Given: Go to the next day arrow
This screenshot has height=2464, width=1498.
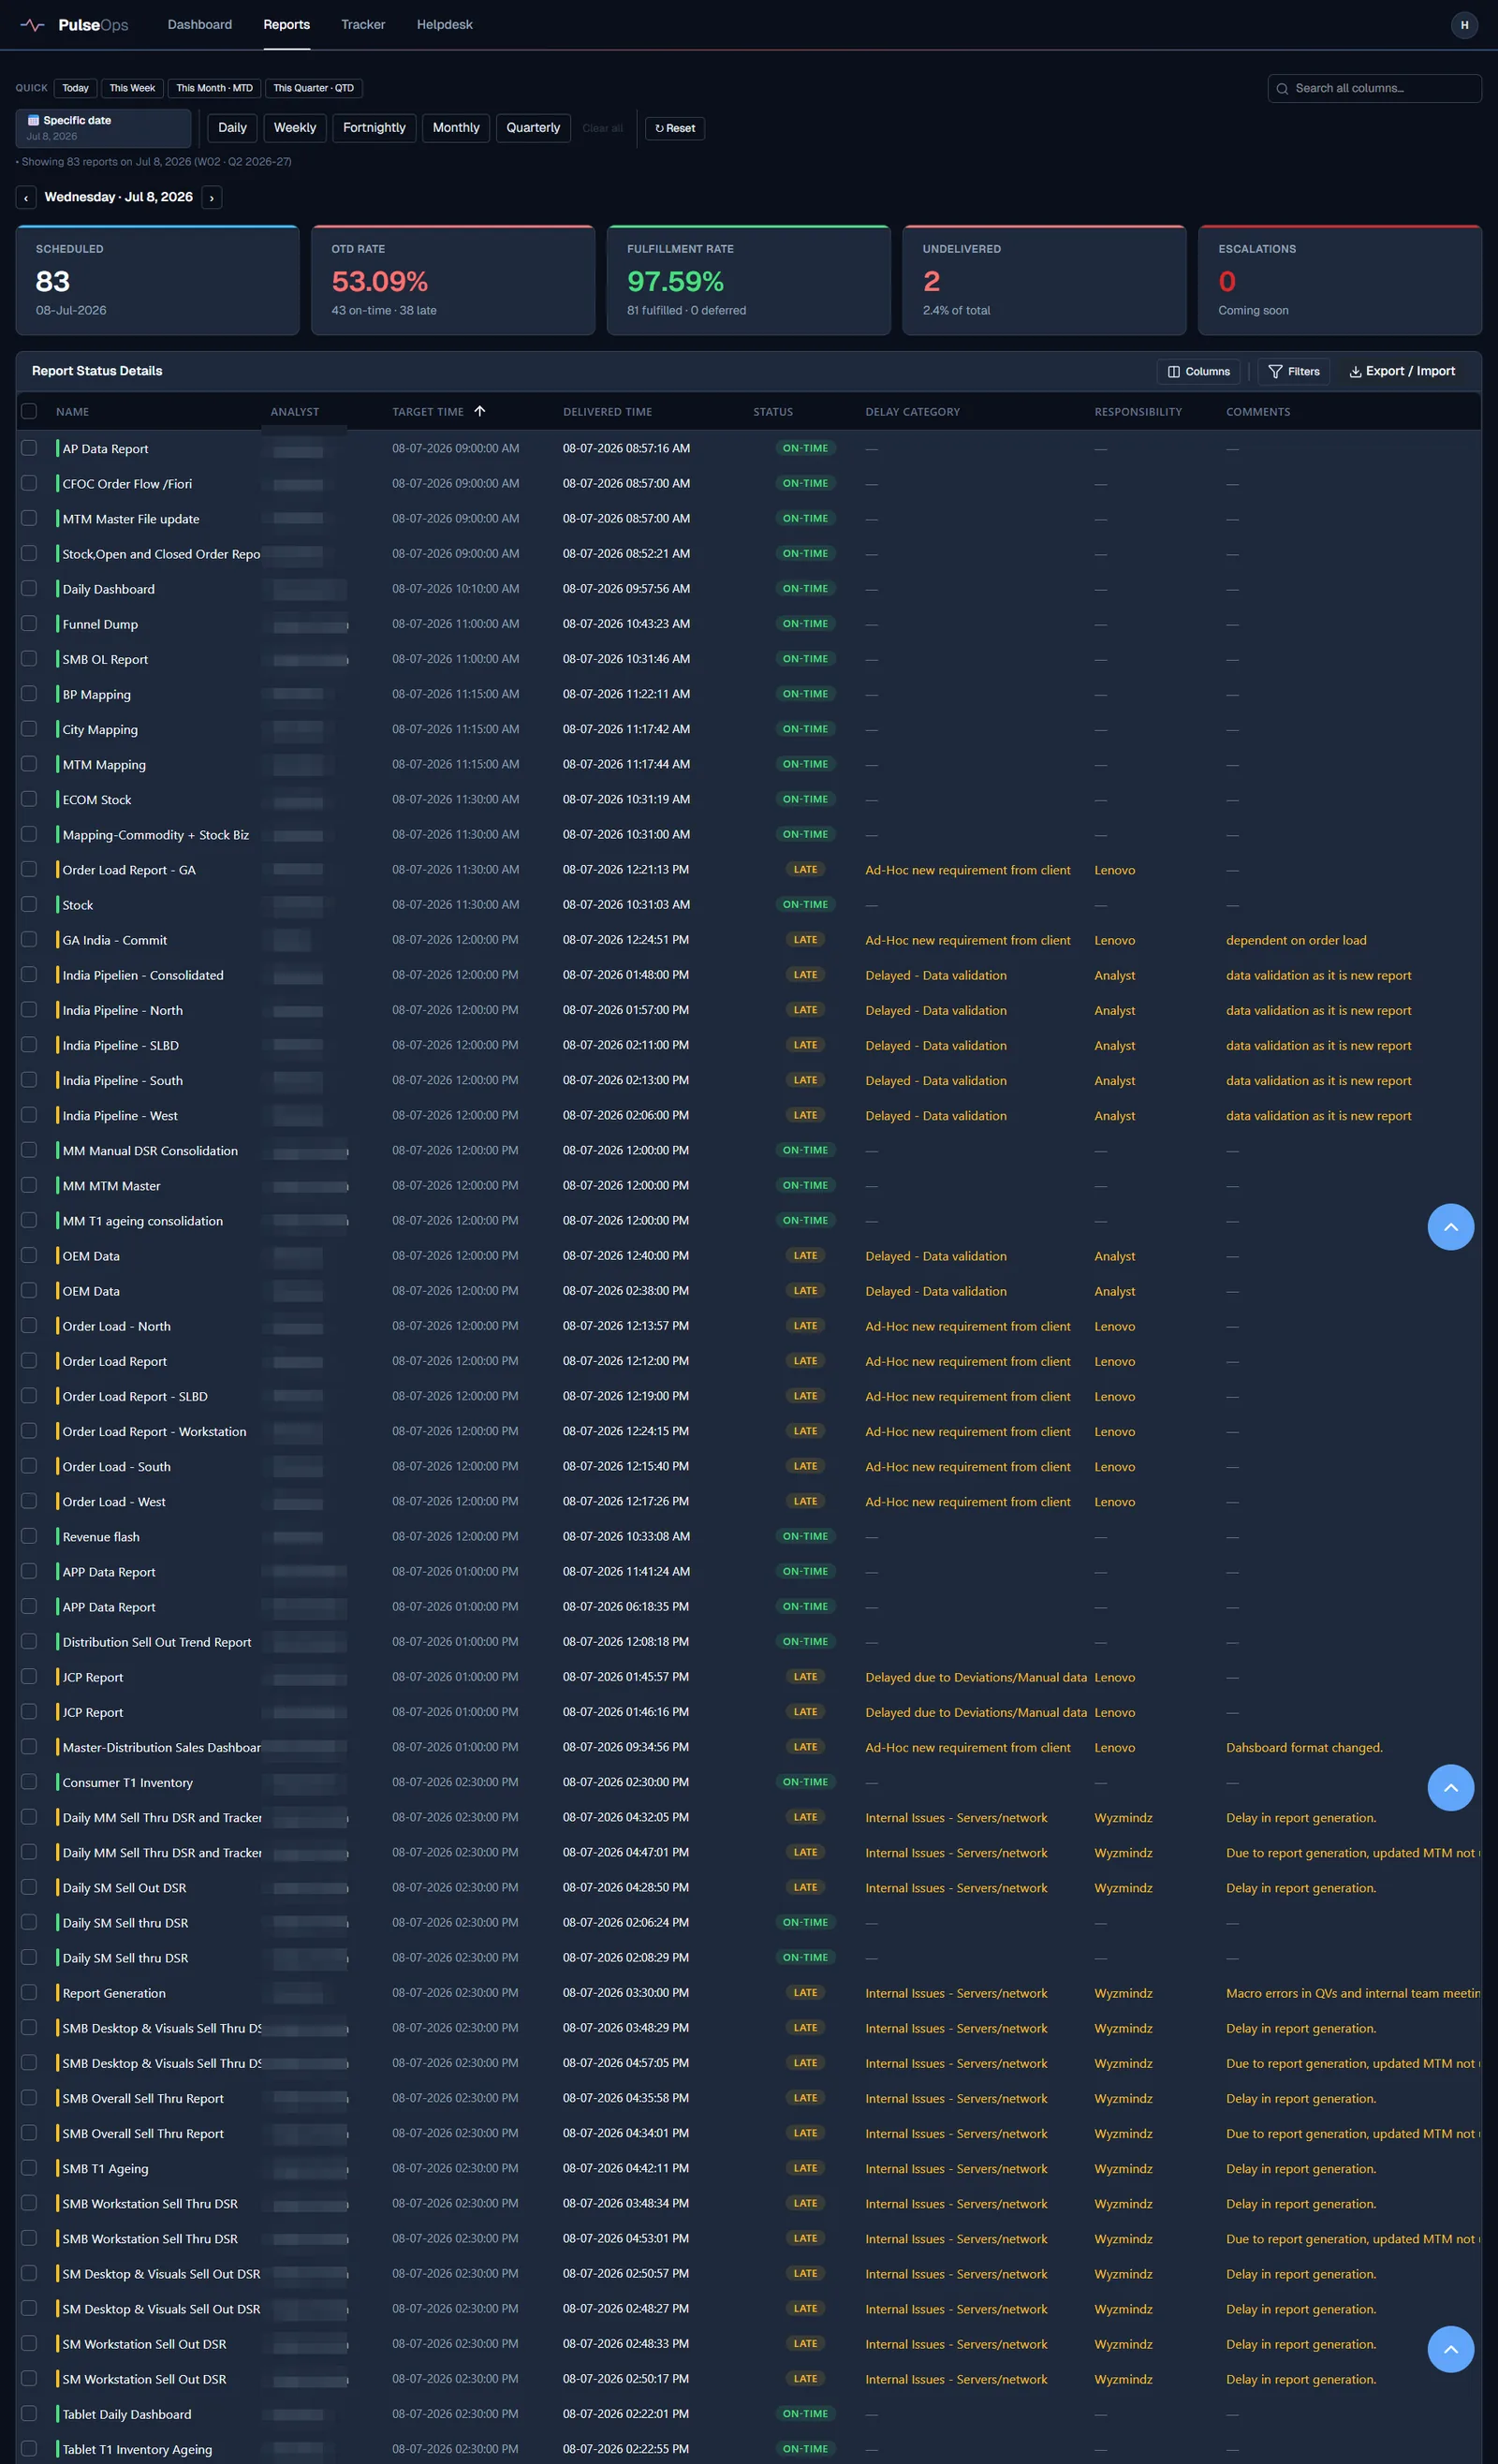Looking at the screenshot, I should [212, 198].
